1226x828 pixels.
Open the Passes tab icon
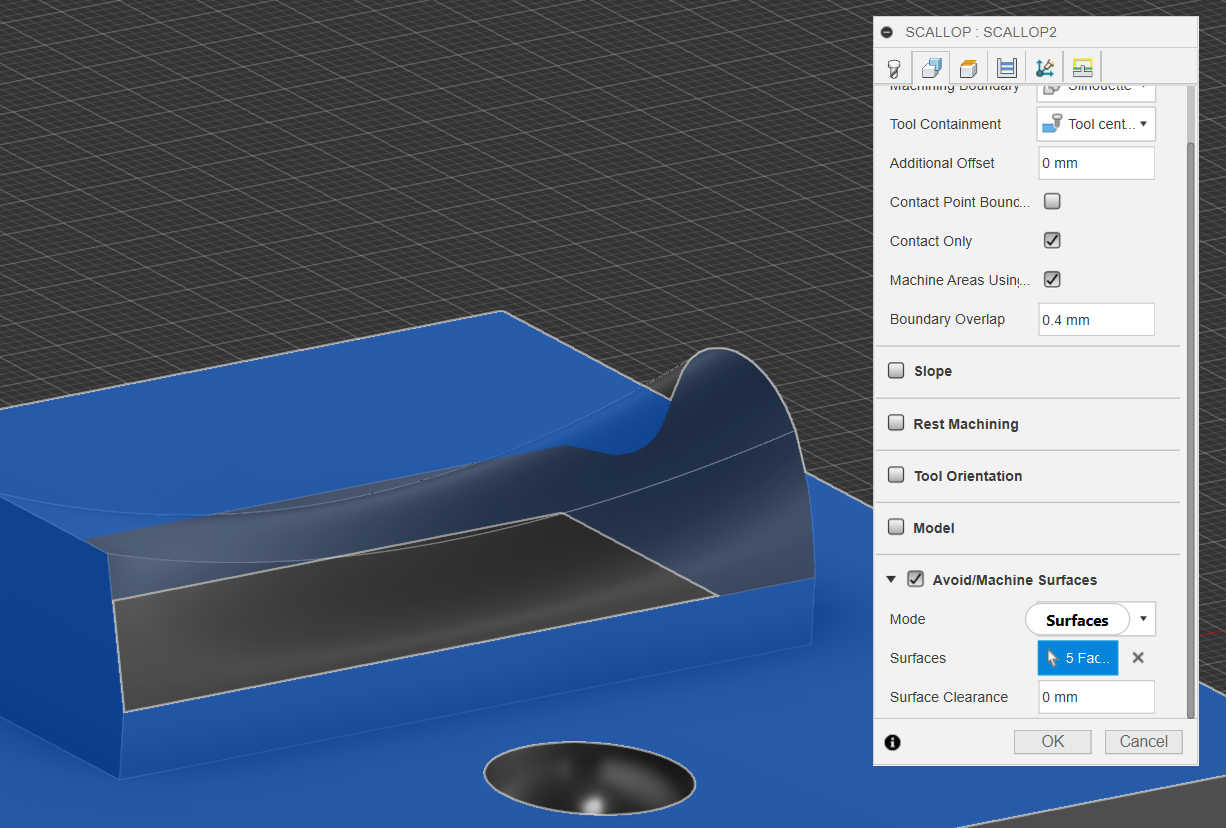click(x=1007, y=68)
